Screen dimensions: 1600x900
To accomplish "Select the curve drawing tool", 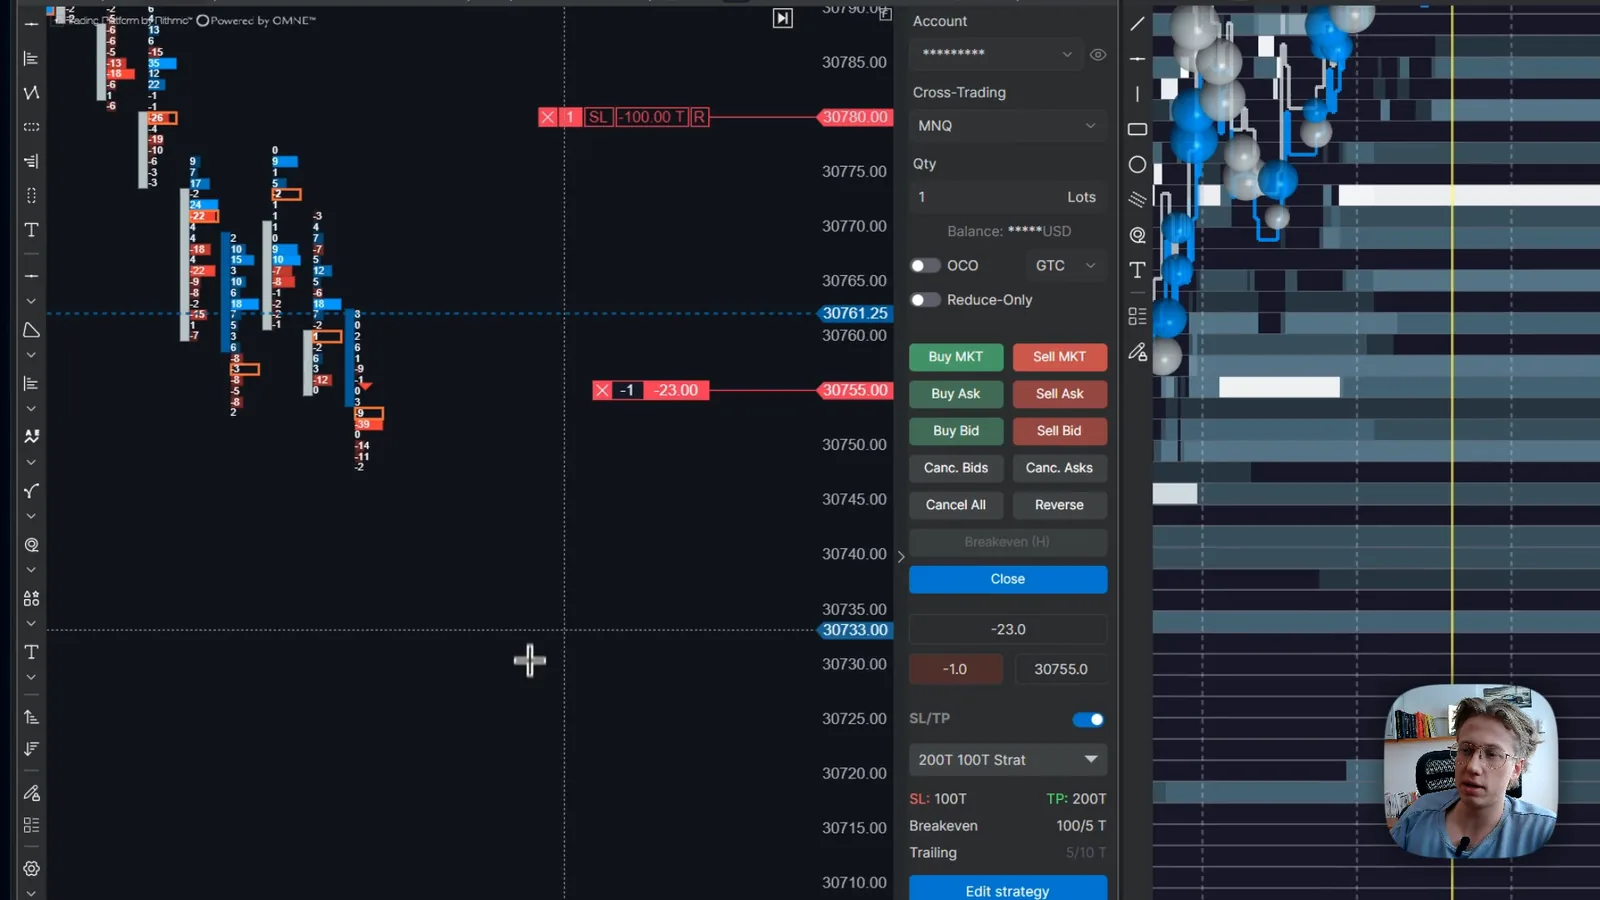I will tap(31, 491).
